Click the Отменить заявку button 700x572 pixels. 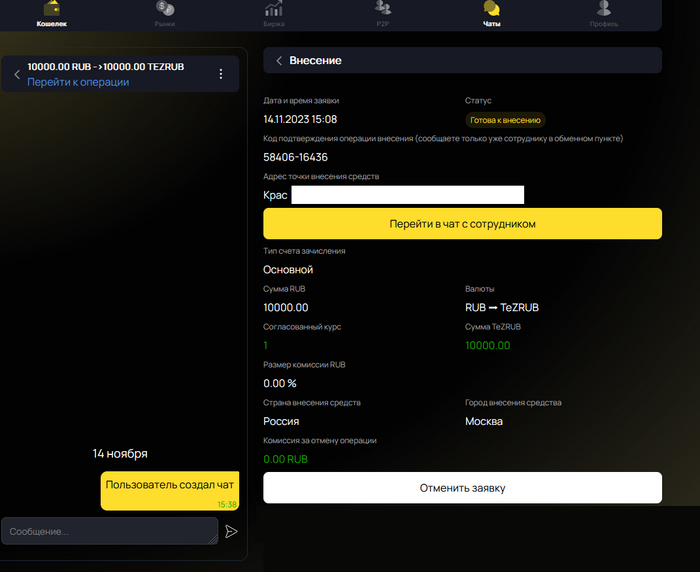tap(462, 488)
